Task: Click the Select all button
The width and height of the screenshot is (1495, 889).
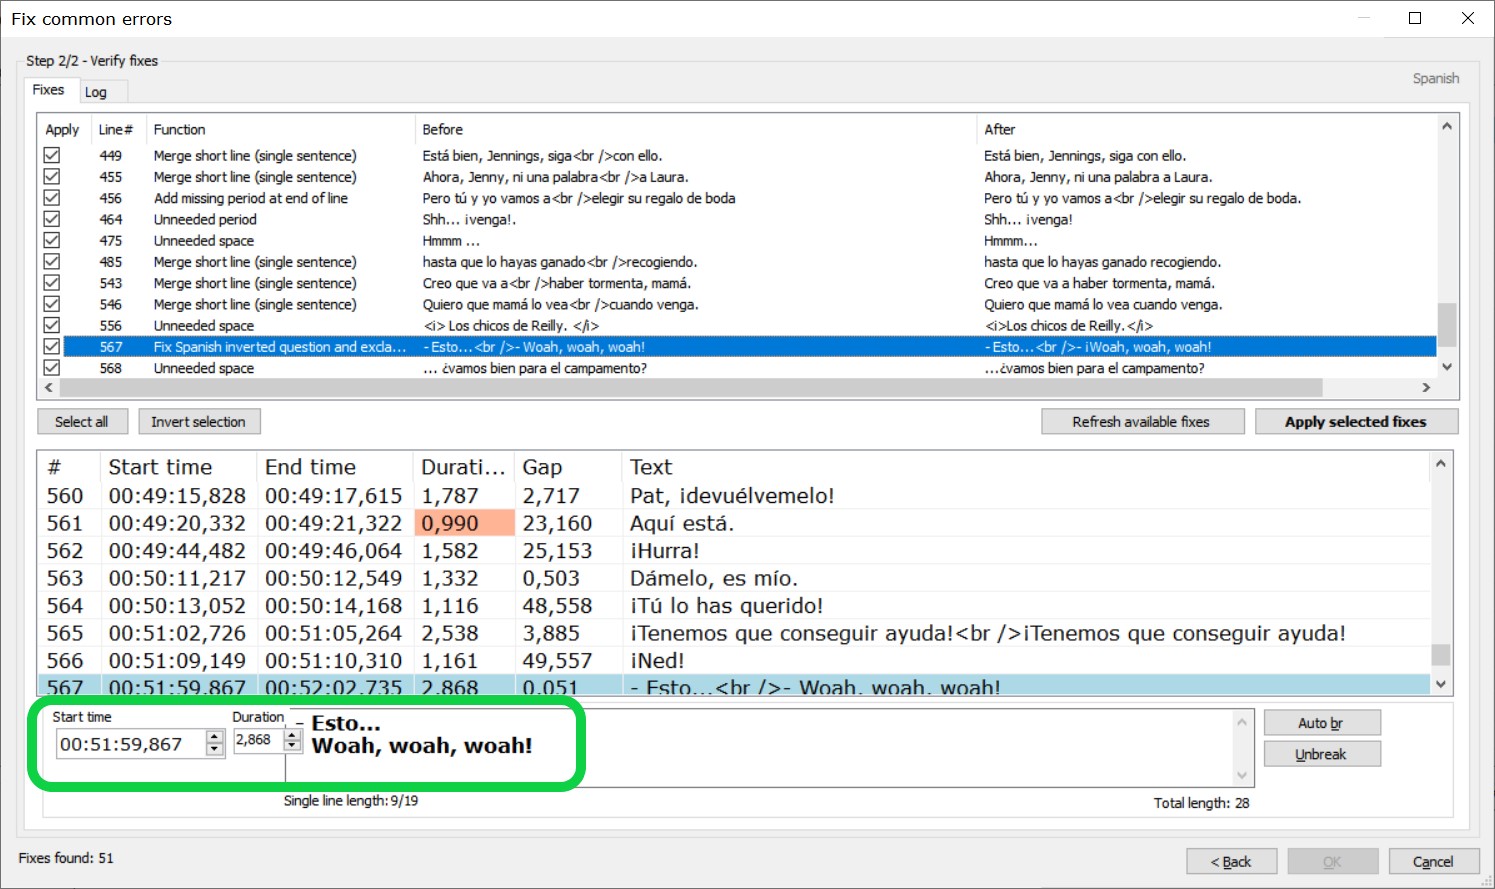Action: point(82,421)
